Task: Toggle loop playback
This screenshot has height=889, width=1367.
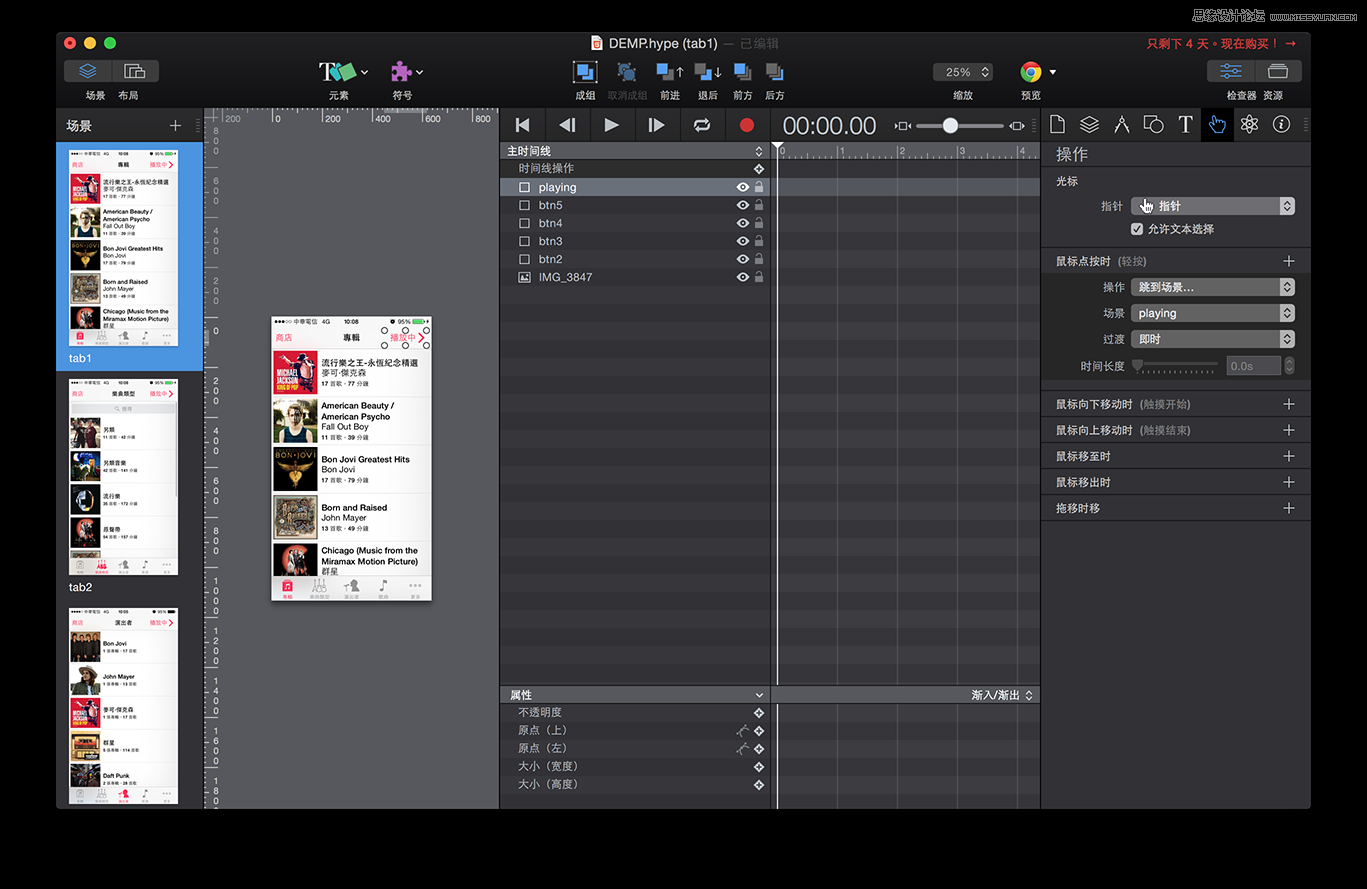Action: (x=702, y=125)
